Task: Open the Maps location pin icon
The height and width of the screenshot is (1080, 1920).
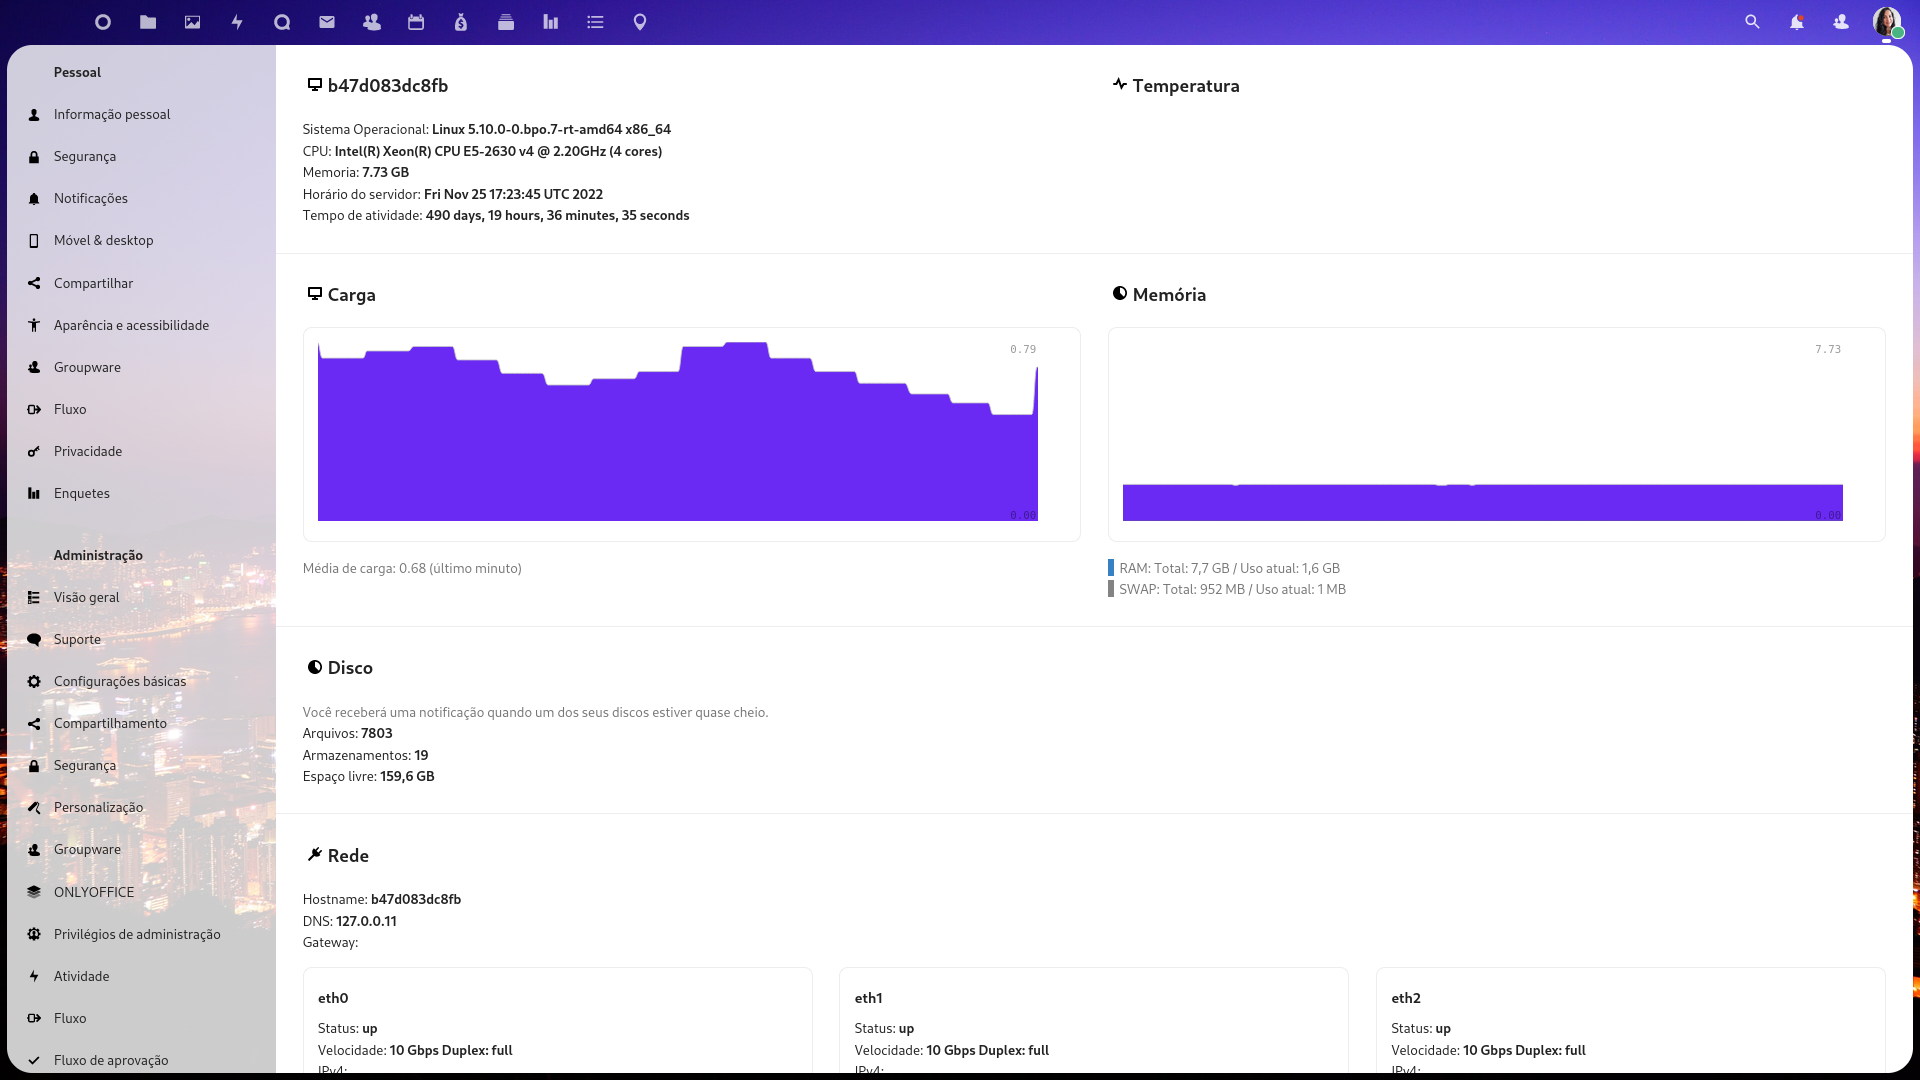Action: [x=640, y=22]
